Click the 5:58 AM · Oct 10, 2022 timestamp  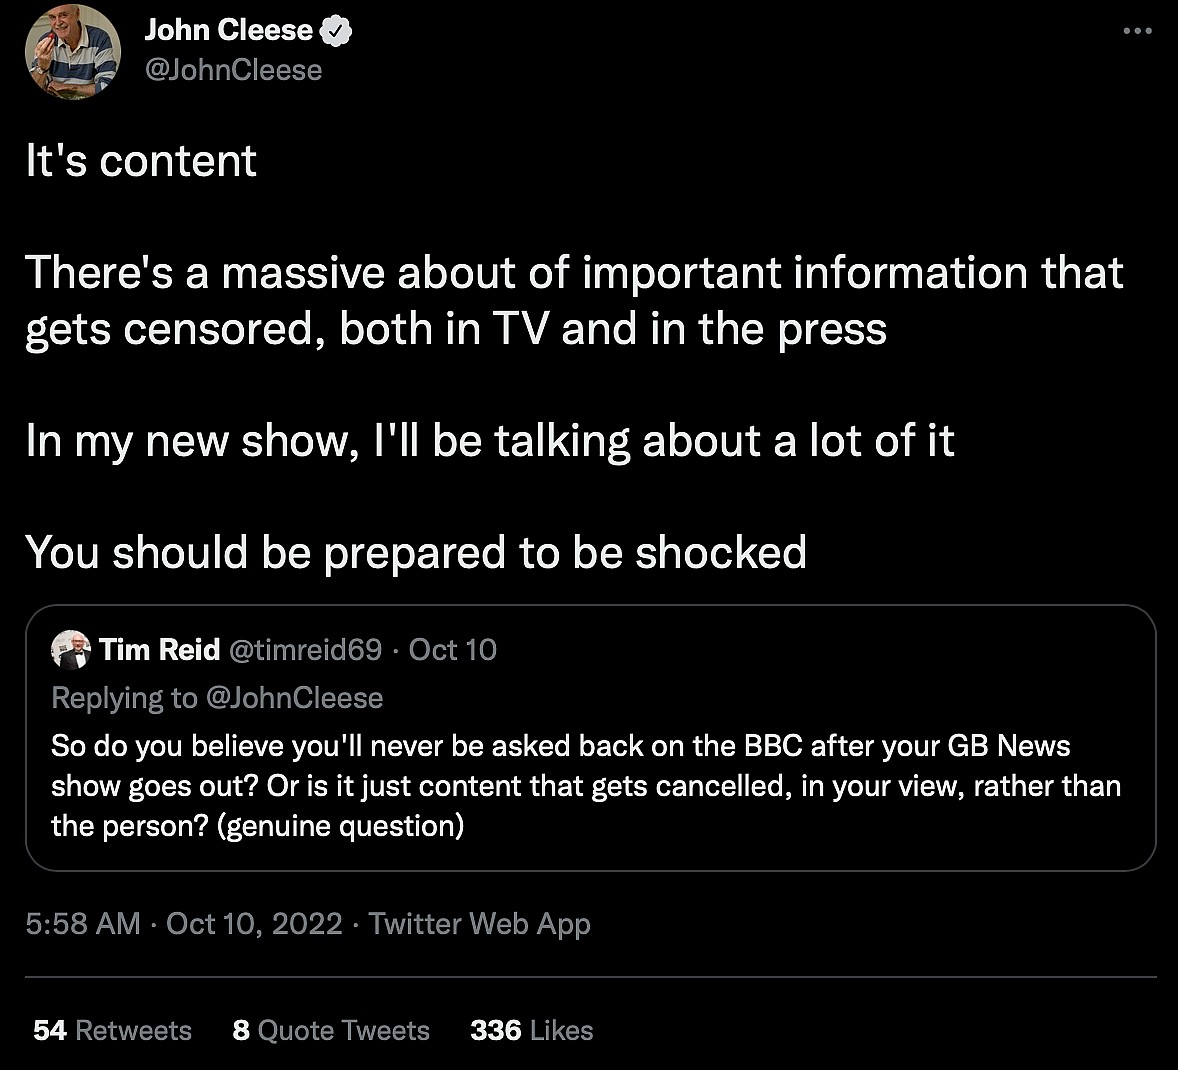[x=184, y=923]
